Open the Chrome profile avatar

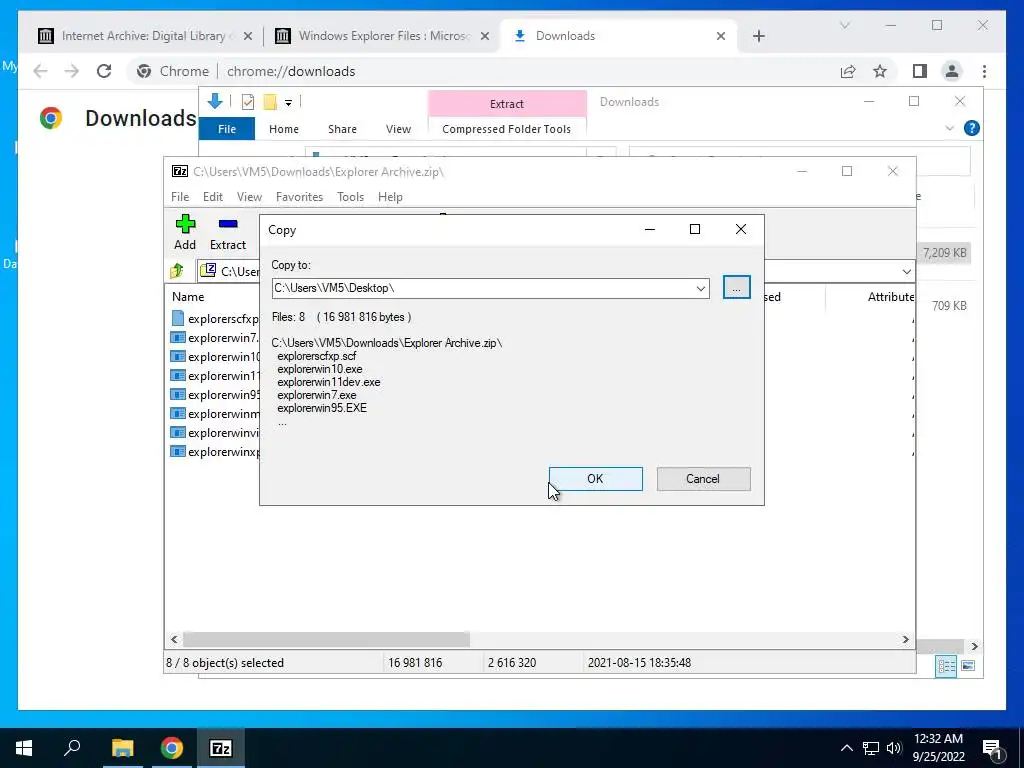coord(952,71)
